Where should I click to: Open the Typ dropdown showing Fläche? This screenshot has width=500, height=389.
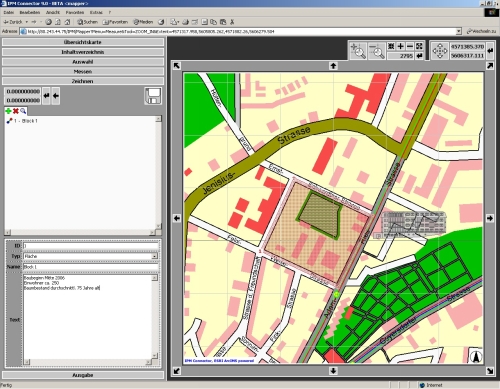(154, 256)
